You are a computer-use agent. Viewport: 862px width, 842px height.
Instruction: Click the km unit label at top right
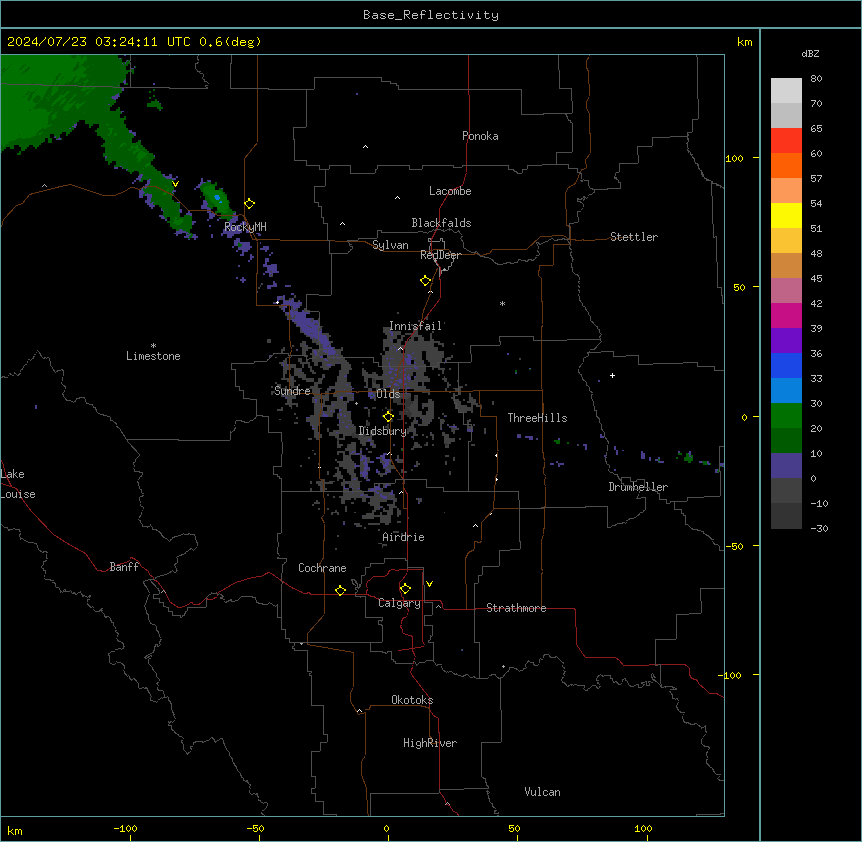click(x=744, y=42)
